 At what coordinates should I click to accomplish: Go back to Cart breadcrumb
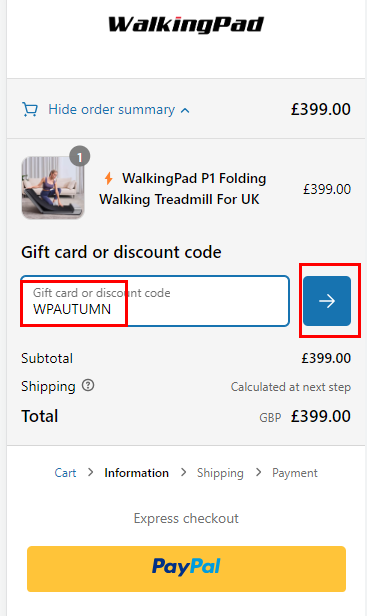pos(65,473)
